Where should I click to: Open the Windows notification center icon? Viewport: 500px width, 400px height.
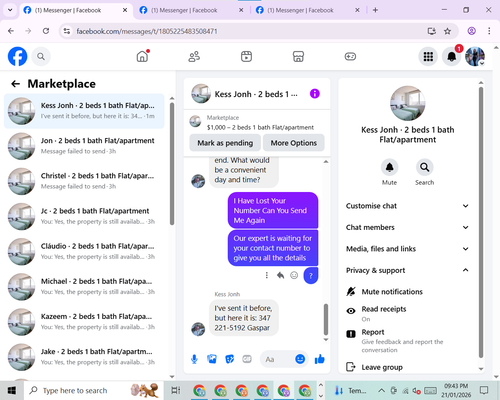coord(484,390)
